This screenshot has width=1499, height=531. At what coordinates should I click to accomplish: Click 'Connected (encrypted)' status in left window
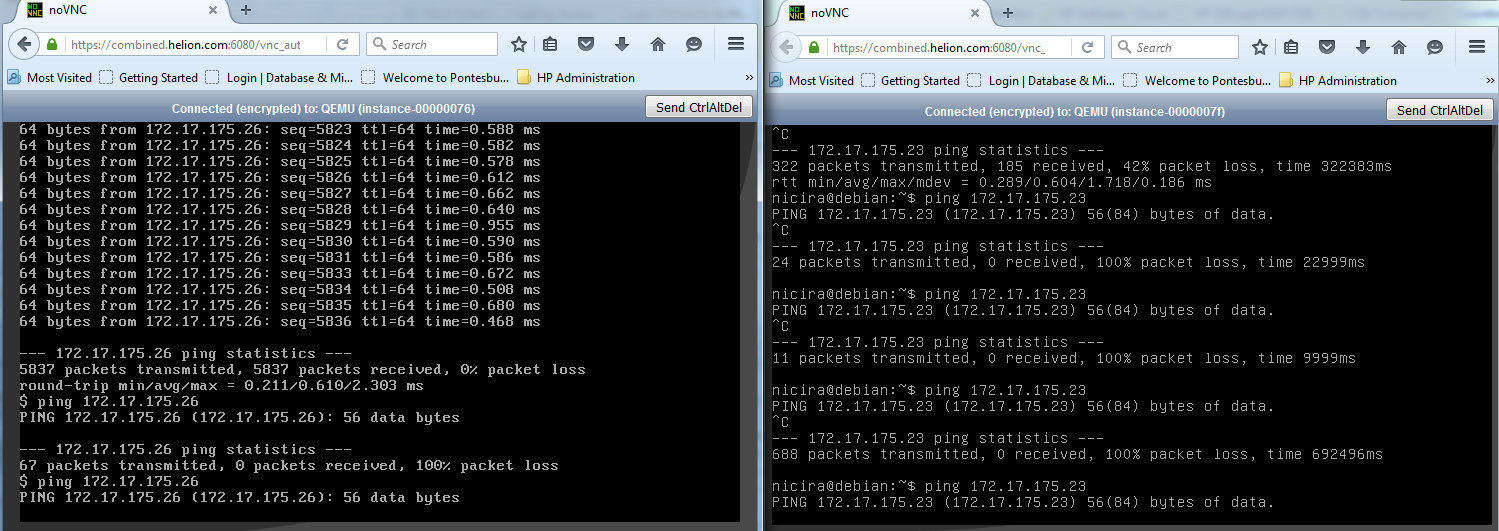[x=323, y=108]
